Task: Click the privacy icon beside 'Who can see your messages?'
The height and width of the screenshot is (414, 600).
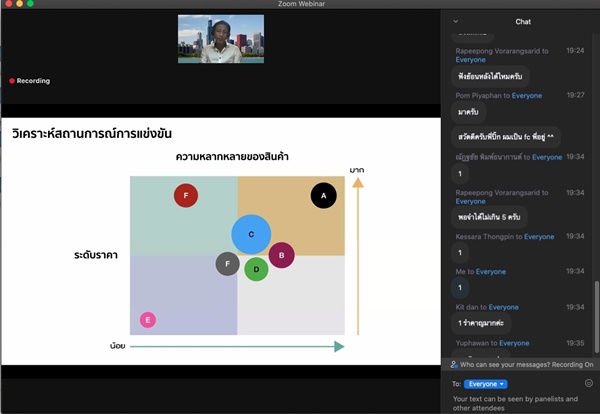Action: pyautogui.click(x=454, y=365)
